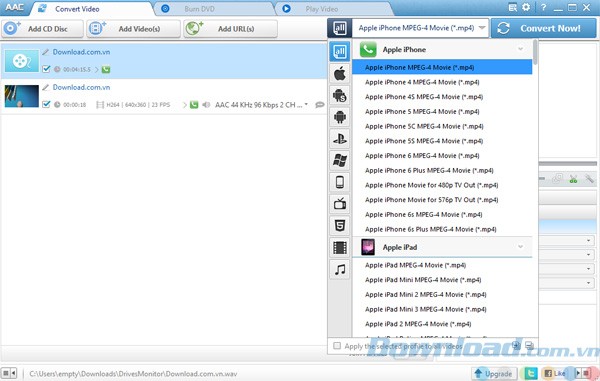
Task: Open the Windows devices profile category
Action: (x=339, y=160)
